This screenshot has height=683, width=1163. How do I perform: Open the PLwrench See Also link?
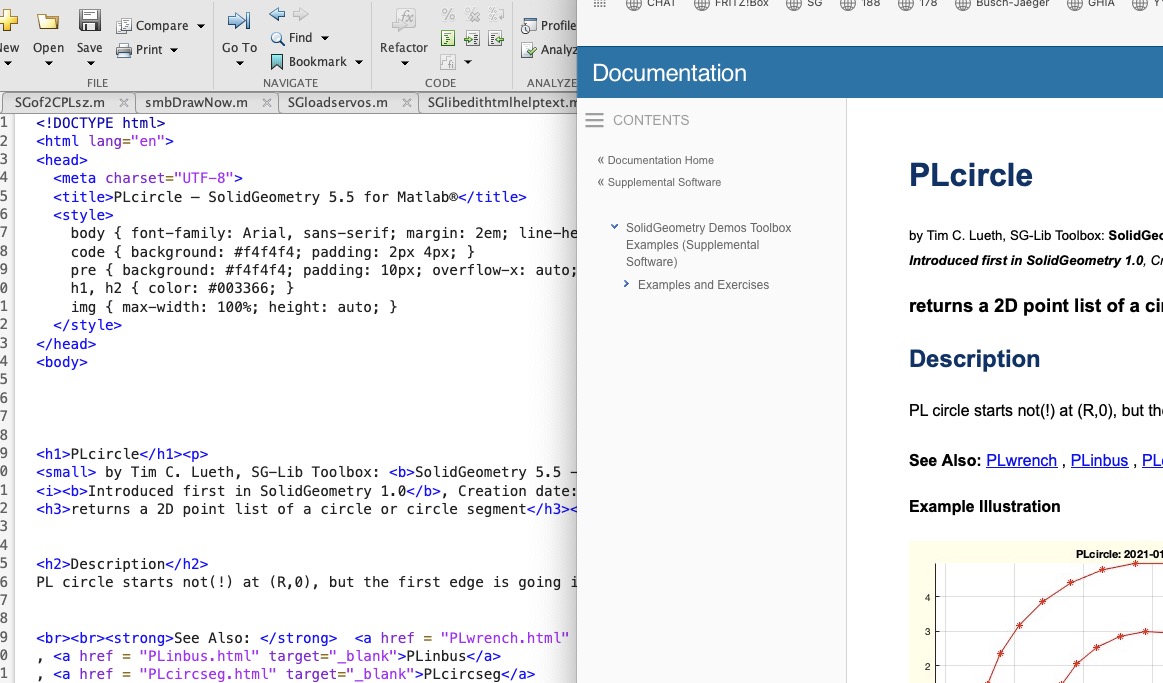tap(1021, 460)
